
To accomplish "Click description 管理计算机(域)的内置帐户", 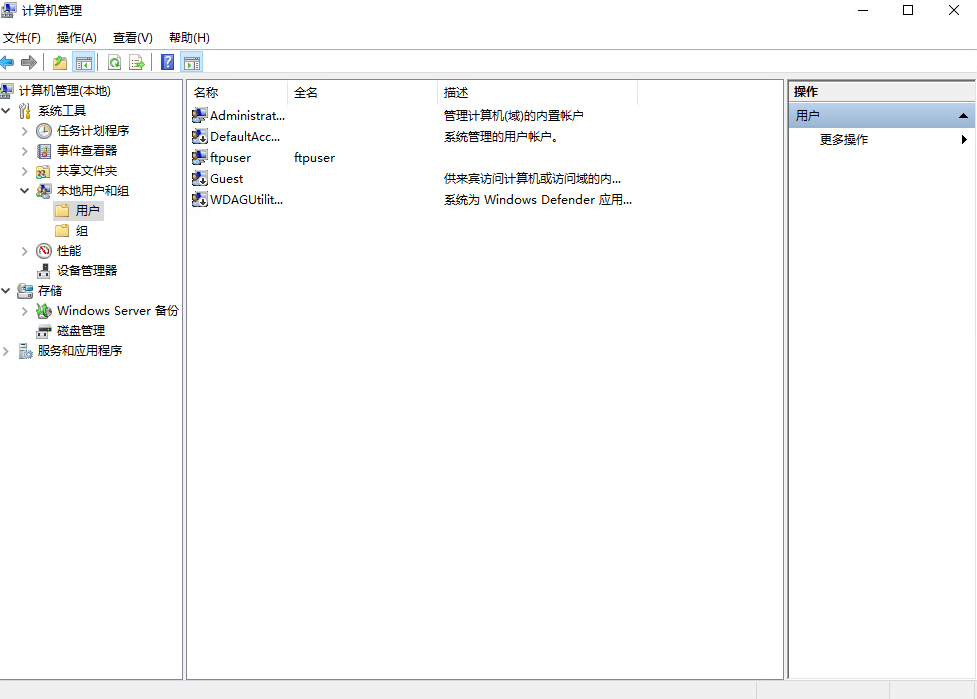I will pos(513,115).
